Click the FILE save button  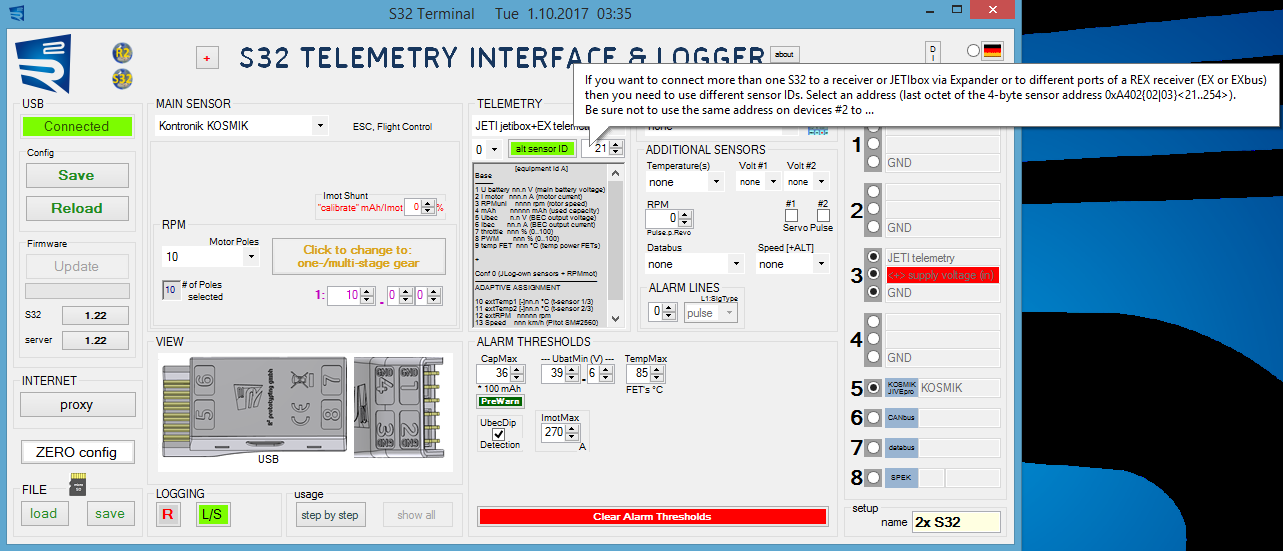pos(110,514)
